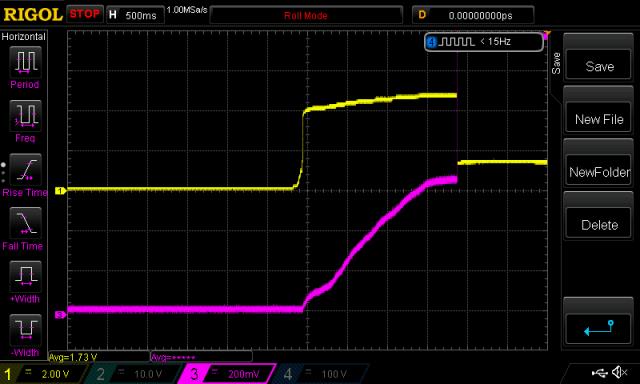Image resolution: width=640 pixels, height=384 pixels.
Task: Toggle channel 1 at 2.00 V
Action: (x=44, y=374)
